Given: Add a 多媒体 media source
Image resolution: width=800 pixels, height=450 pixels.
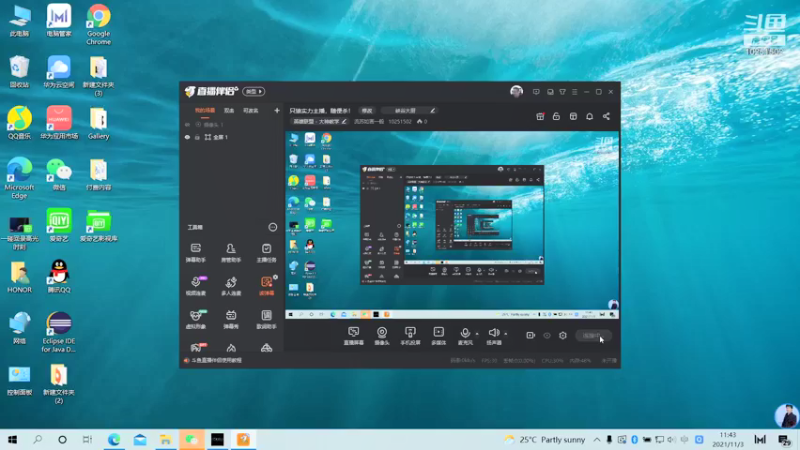Looking at the screenshot, I should [x=438, y=336].
